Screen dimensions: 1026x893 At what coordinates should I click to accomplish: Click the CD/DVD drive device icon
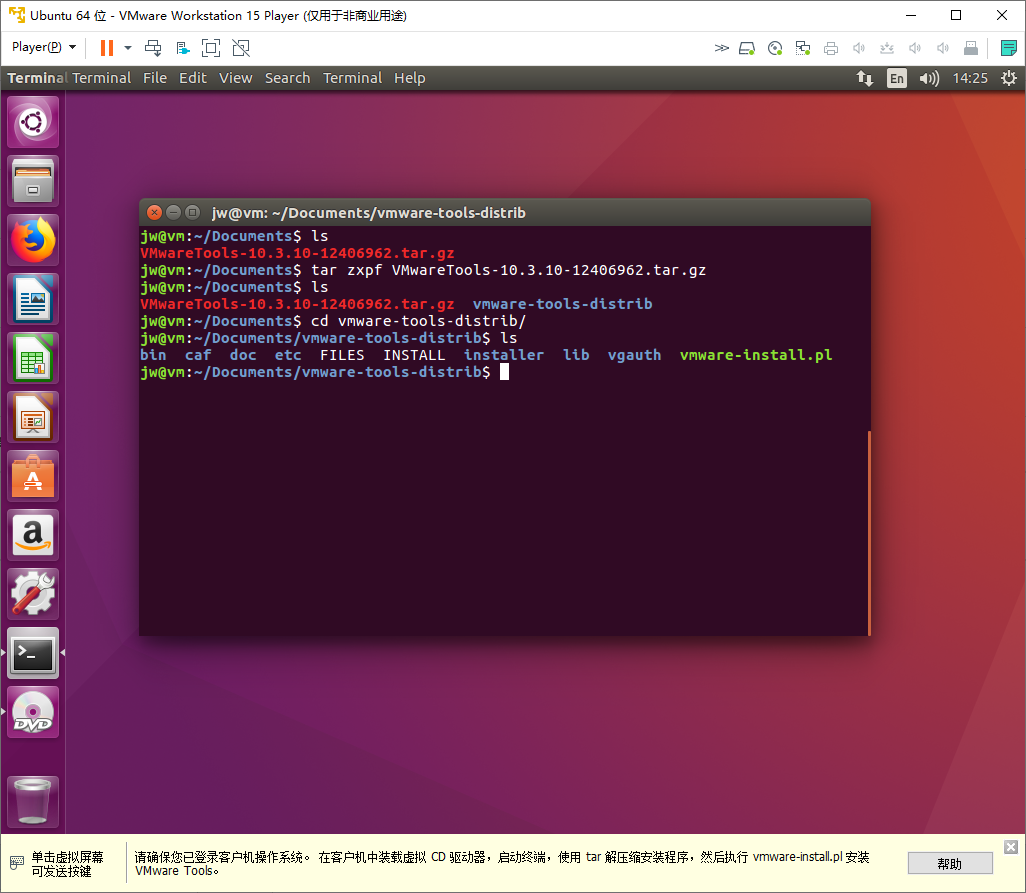click(x=775, y=48)
